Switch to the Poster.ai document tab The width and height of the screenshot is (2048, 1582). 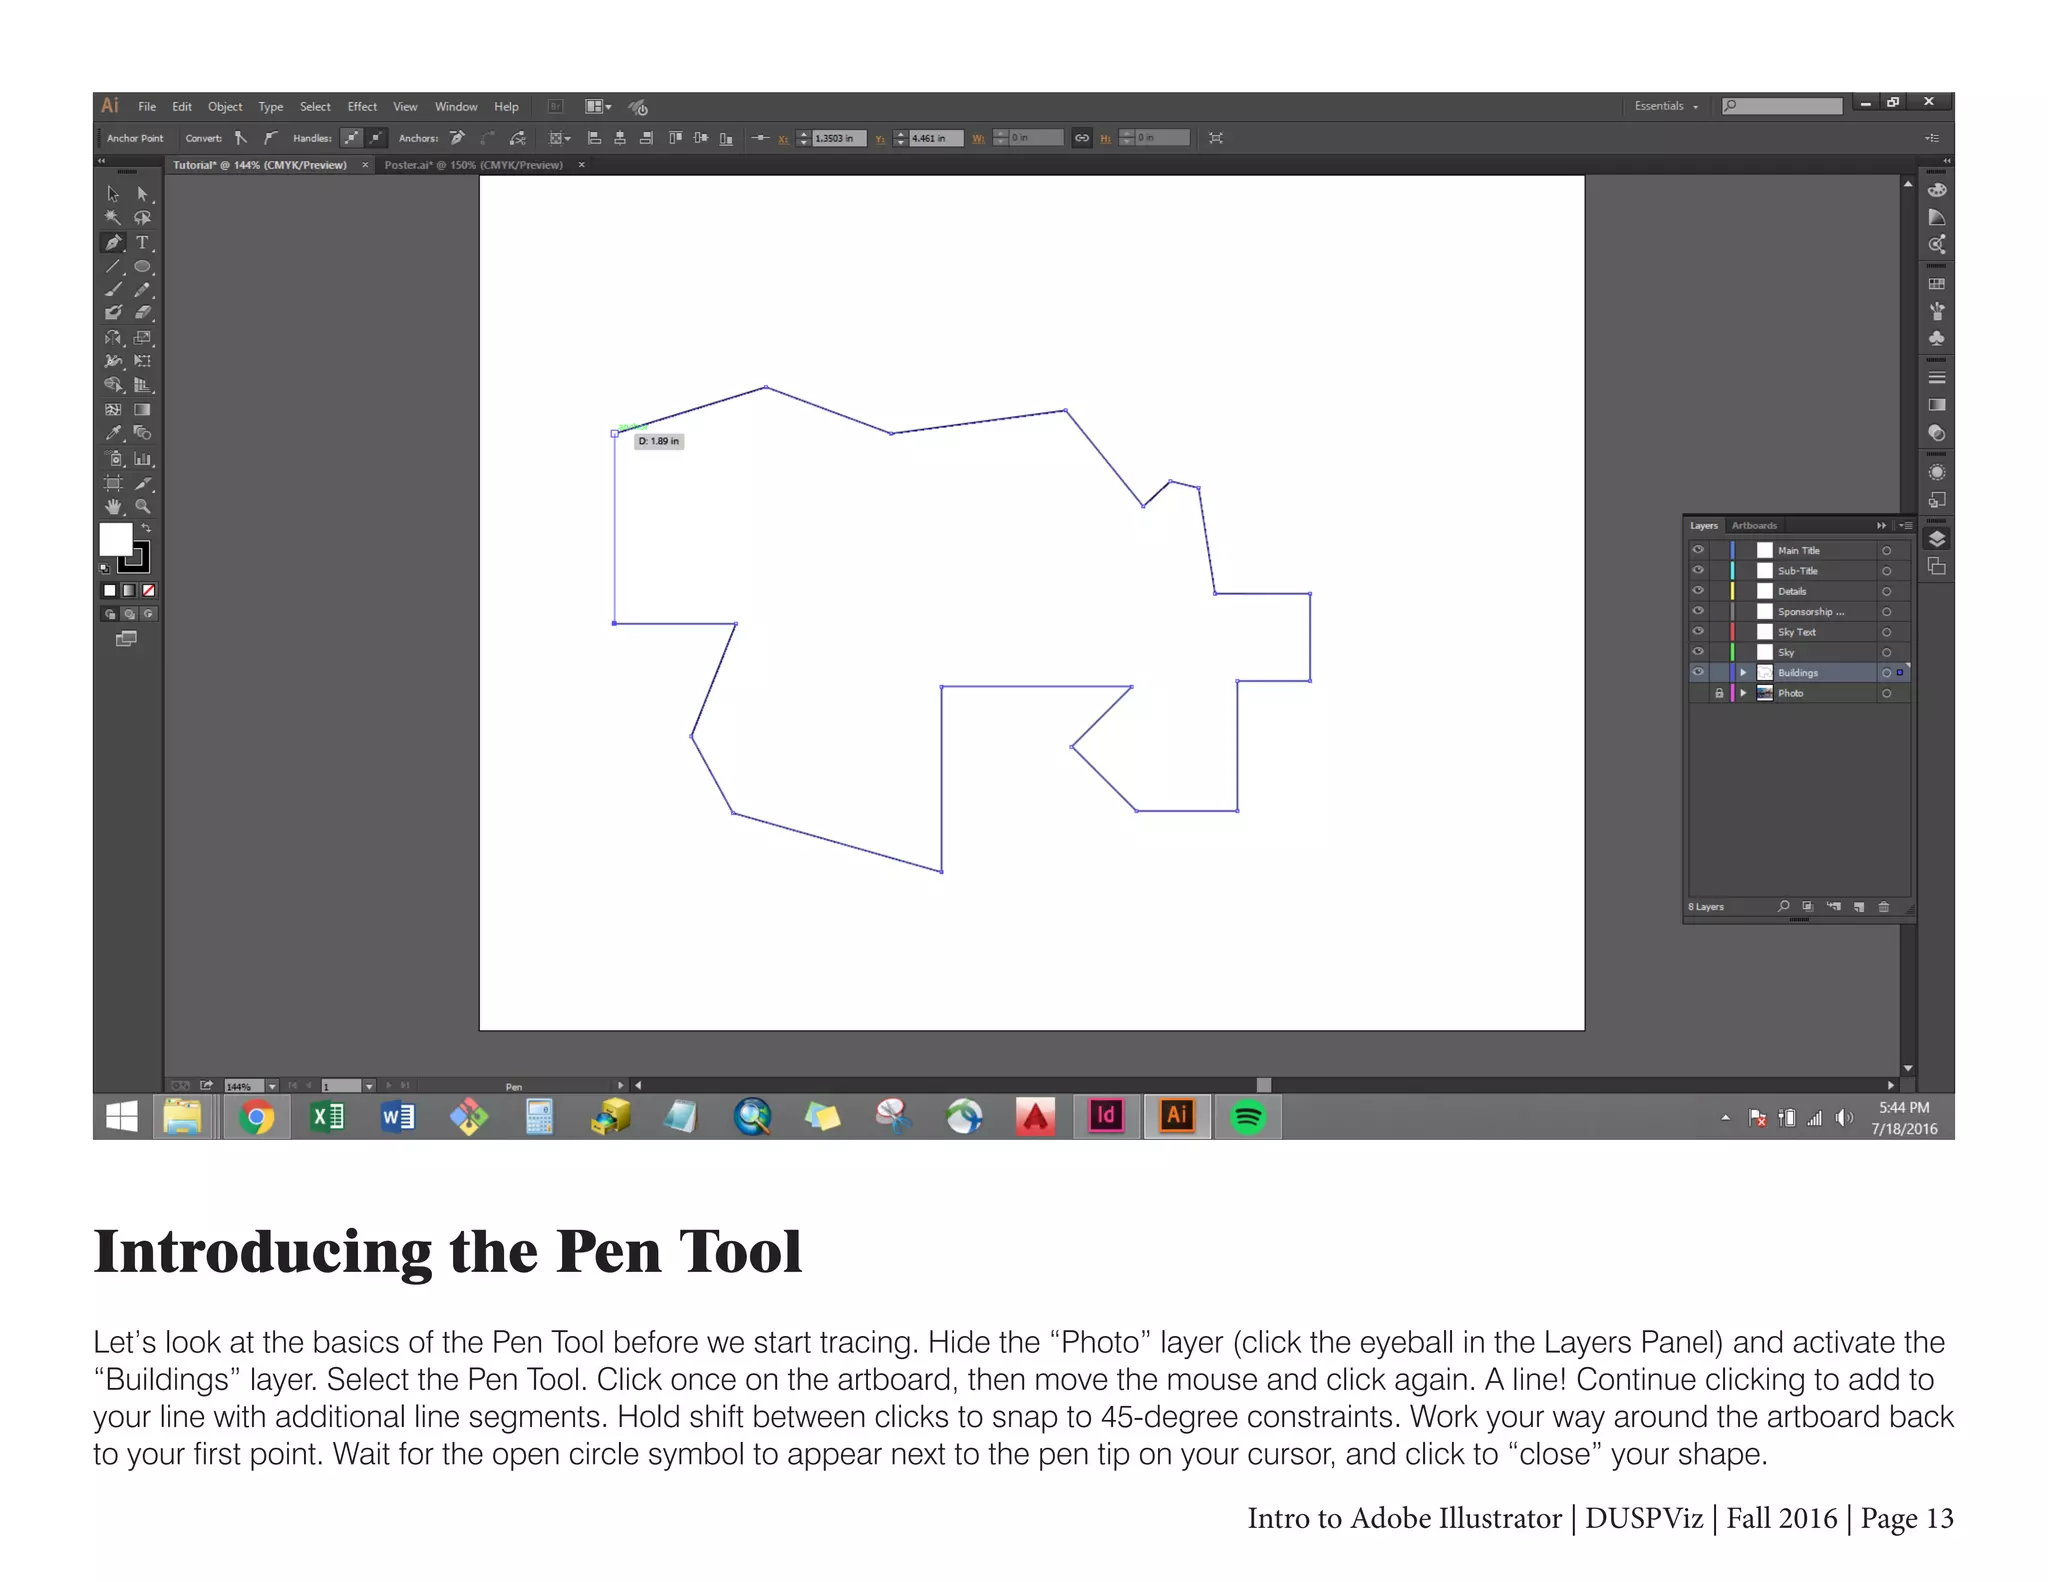pyautogui.click(x=474, y=165)
